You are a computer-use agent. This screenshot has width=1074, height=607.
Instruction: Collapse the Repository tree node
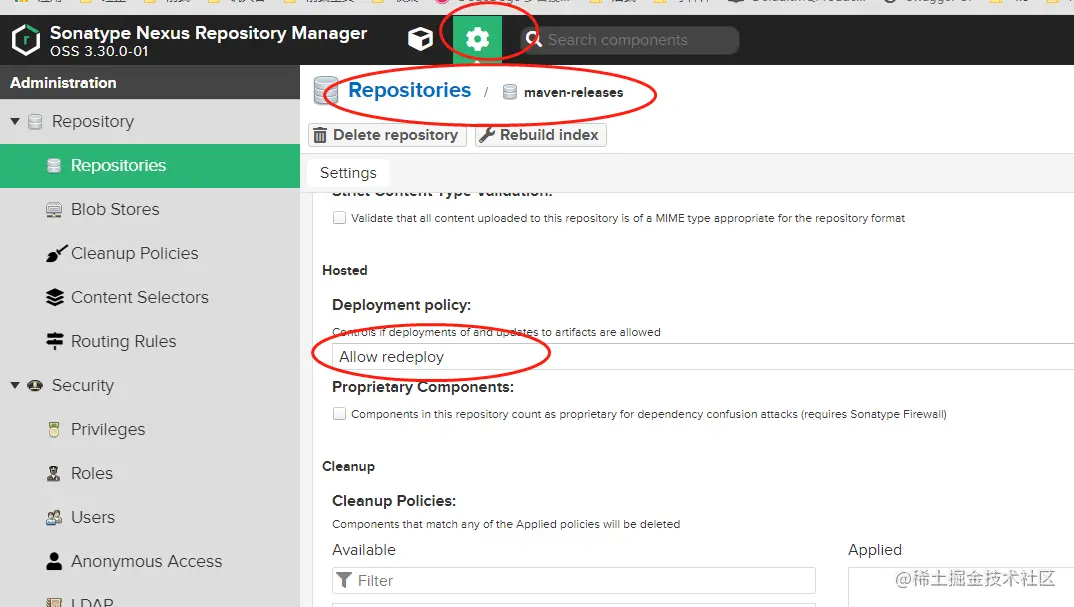[x=15, y=121]
